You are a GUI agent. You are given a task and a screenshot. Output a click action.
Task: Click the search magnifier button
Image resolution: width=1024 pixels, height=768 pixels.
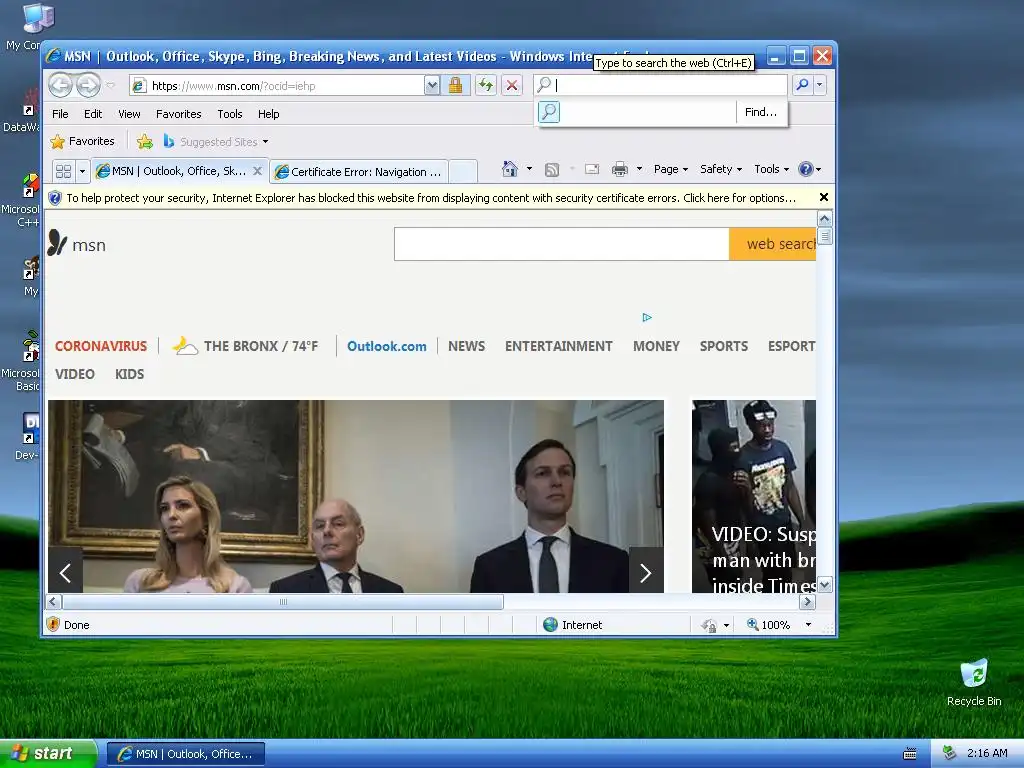pos(803,85)
